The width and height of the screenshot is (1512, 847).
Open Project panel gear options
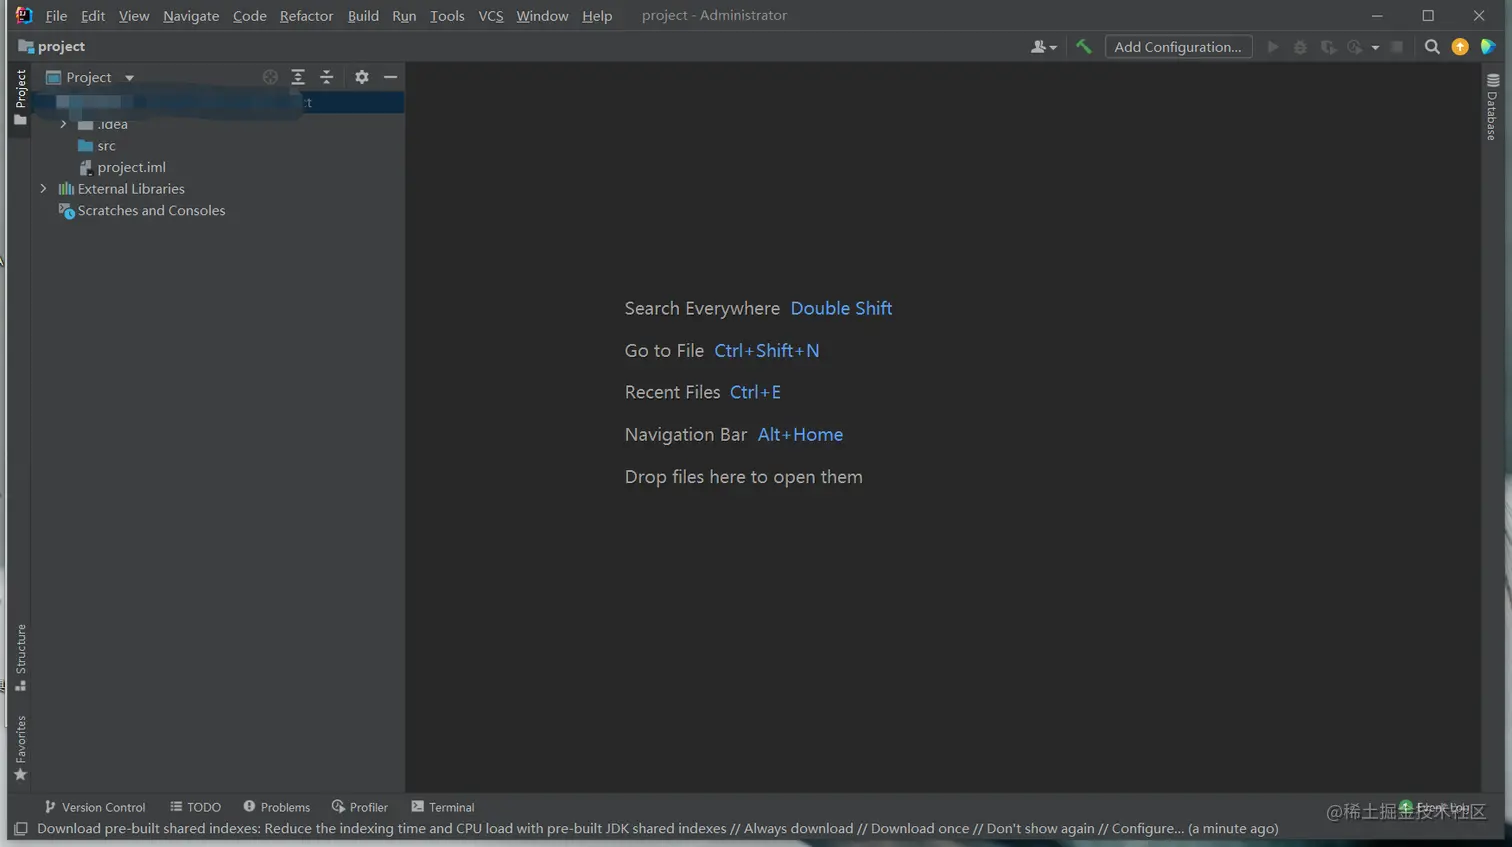362,77
